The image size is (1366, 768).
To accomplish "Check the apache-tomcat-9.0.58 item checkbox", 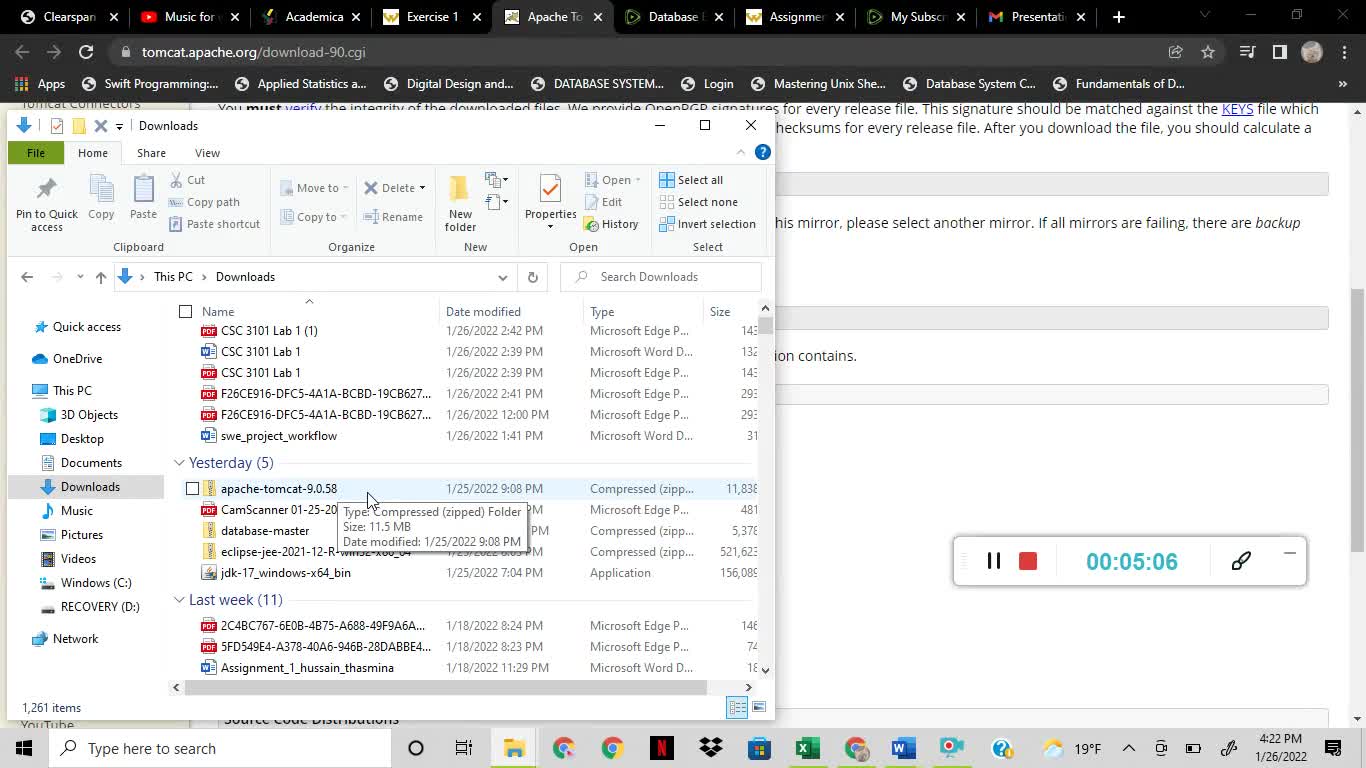I will (192, 489).
